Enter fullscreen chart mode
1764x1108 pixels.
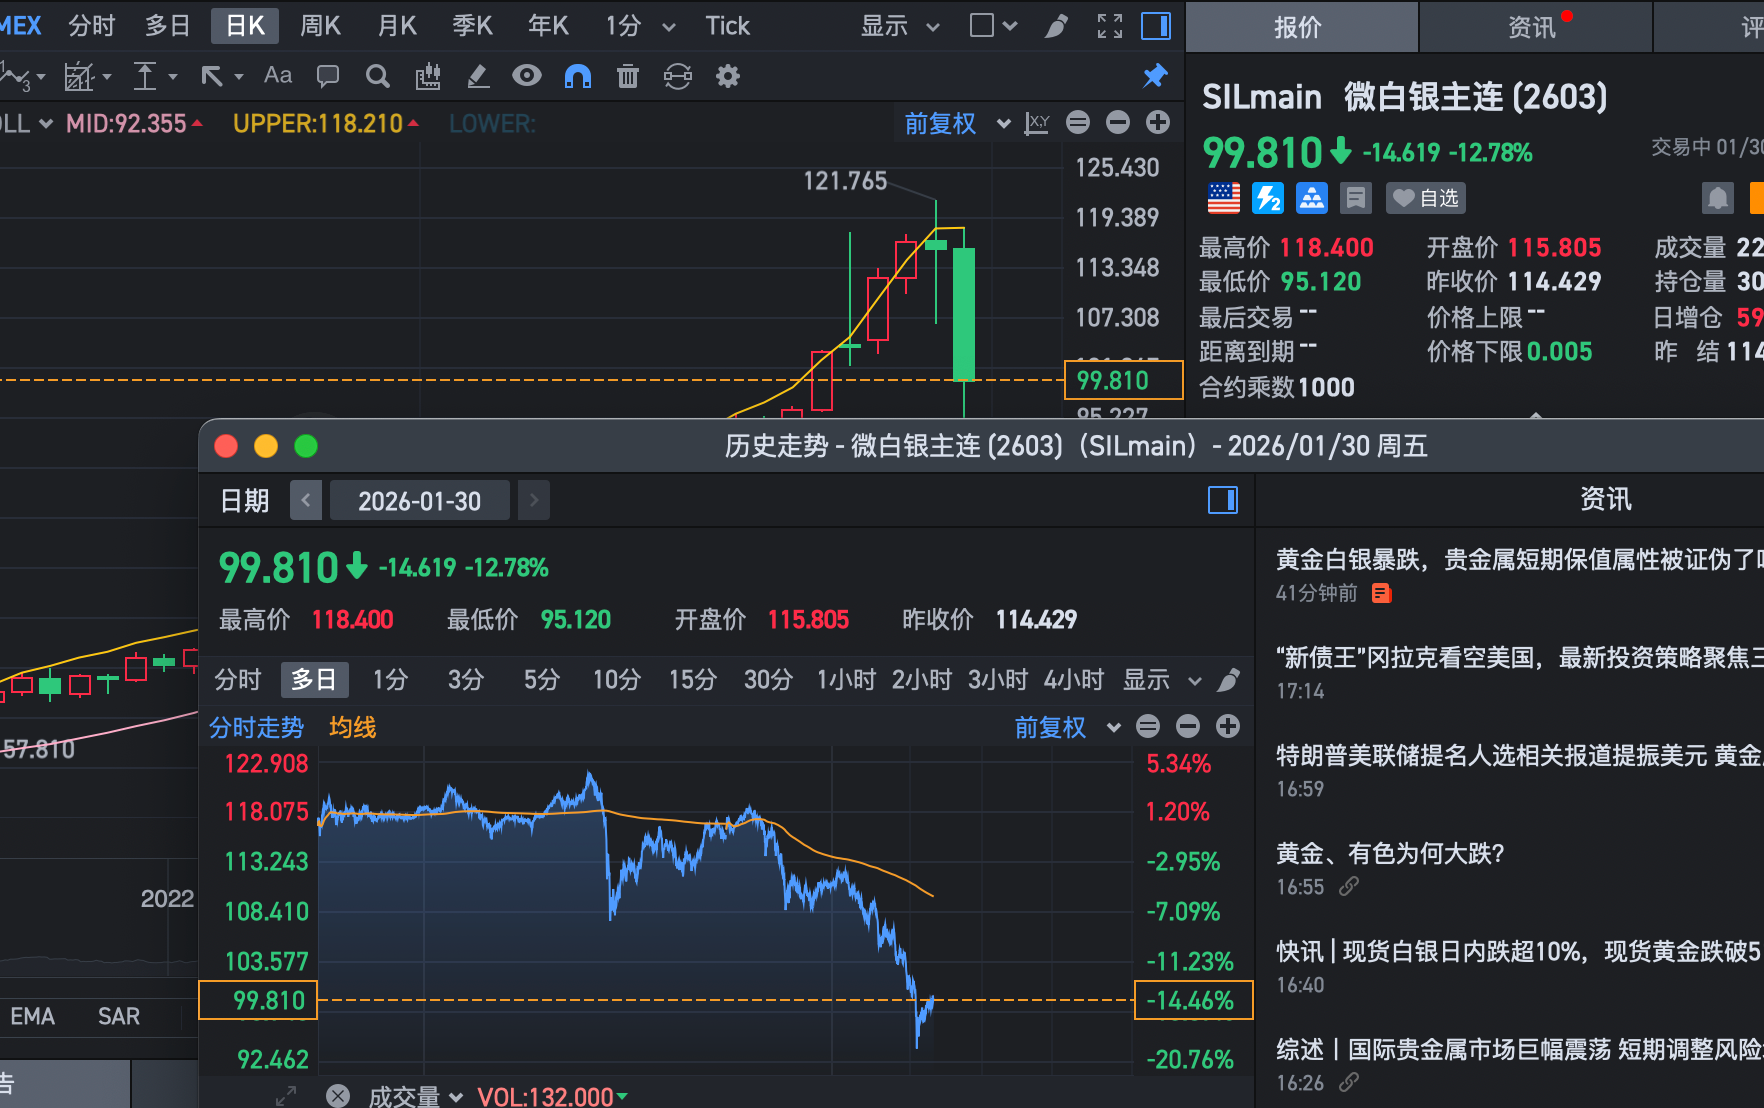tap(1110, 26)
